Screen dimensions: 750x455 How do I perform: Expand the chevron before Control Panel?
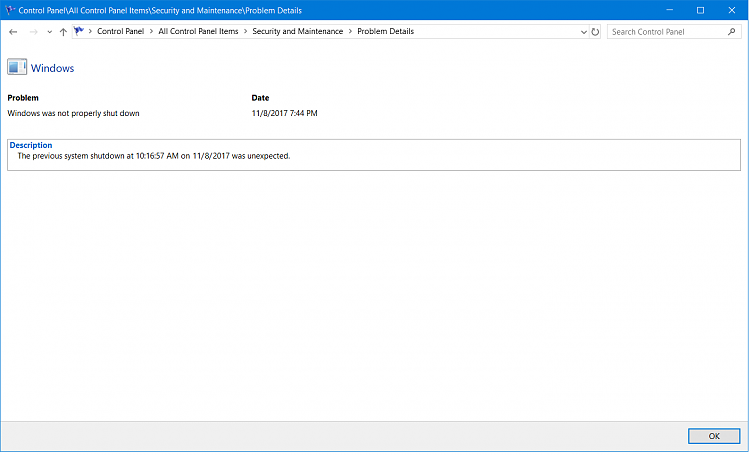pos(90,31)
